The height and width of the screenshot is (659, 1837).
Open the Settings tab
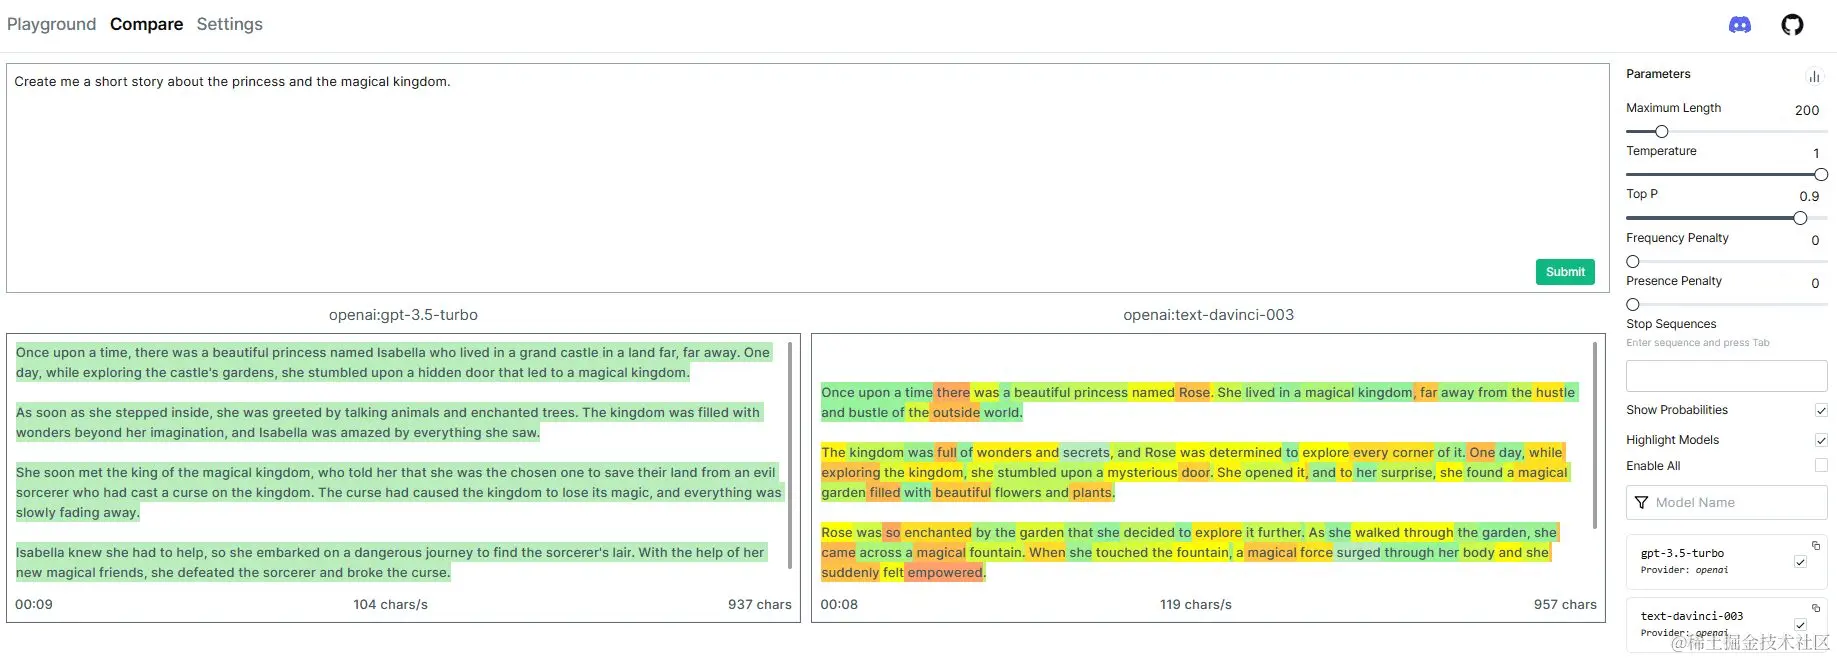(229, 24)
